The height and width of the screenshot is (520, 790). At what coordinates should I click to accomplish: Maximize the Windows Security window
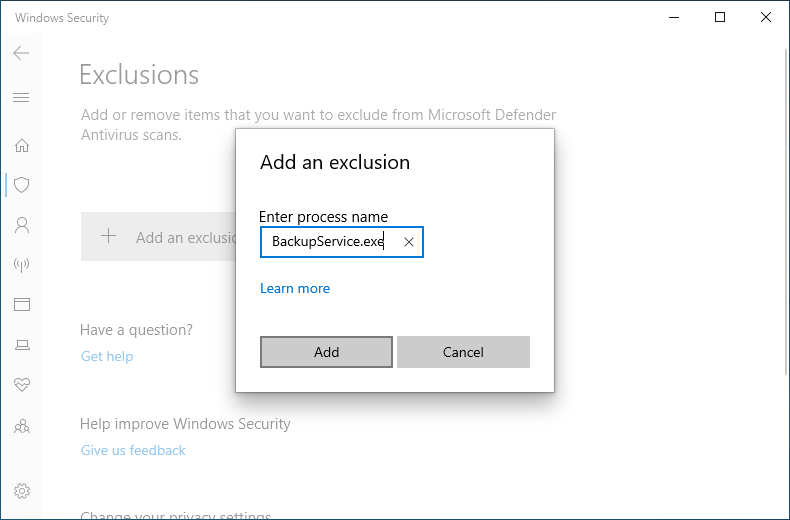[720, 17]
